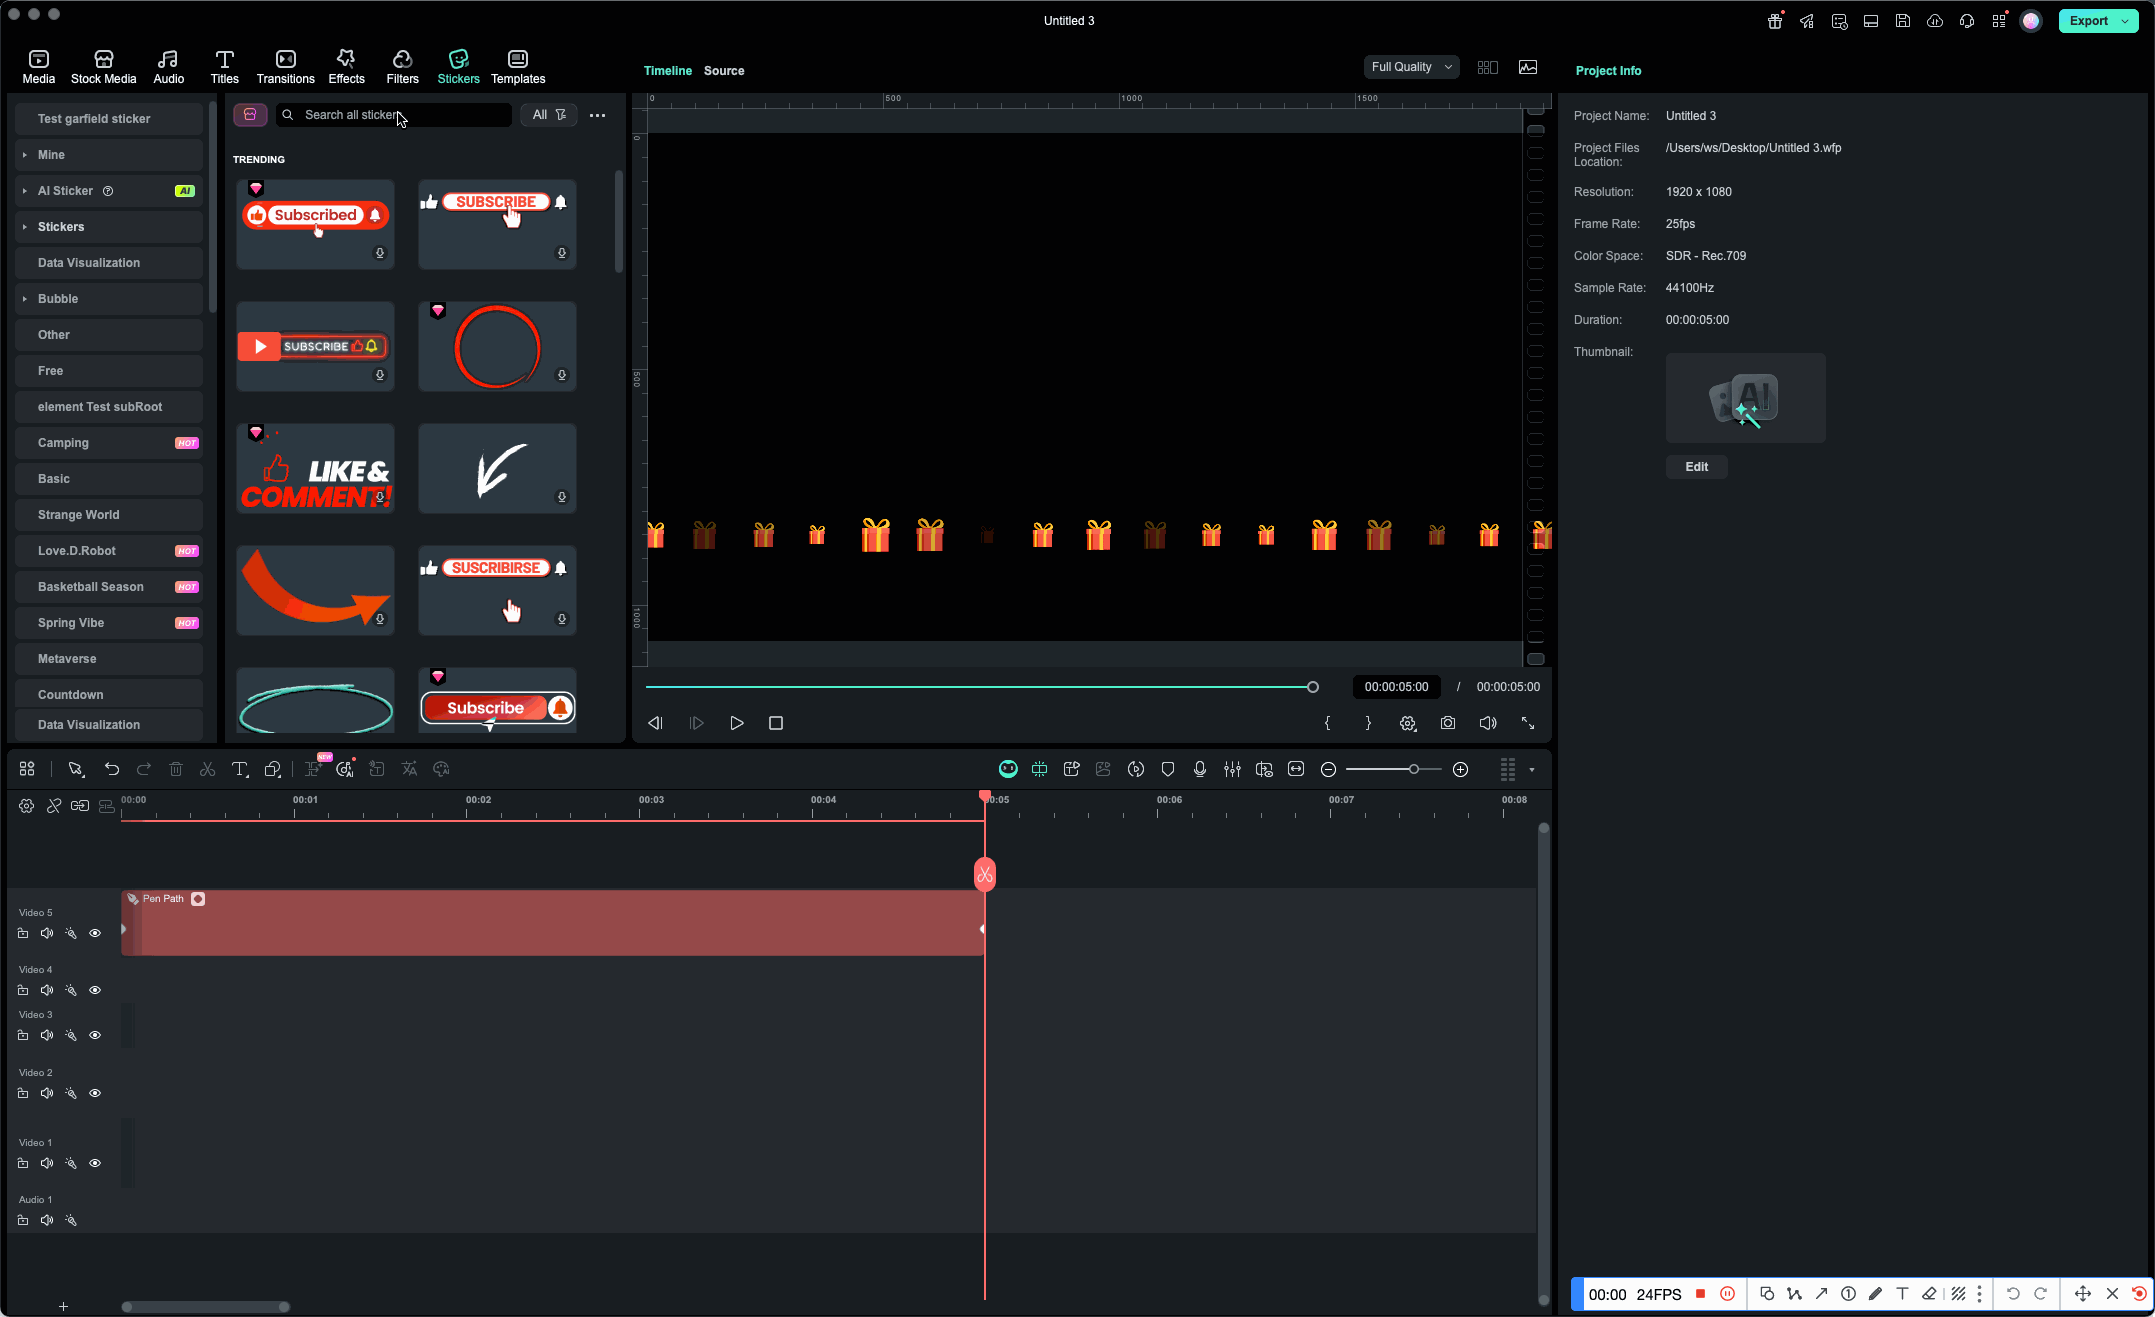Screen dimensions: 2155x1317
Task: Open the Audio Mixer icon
Action: [x=1232, y=769]
